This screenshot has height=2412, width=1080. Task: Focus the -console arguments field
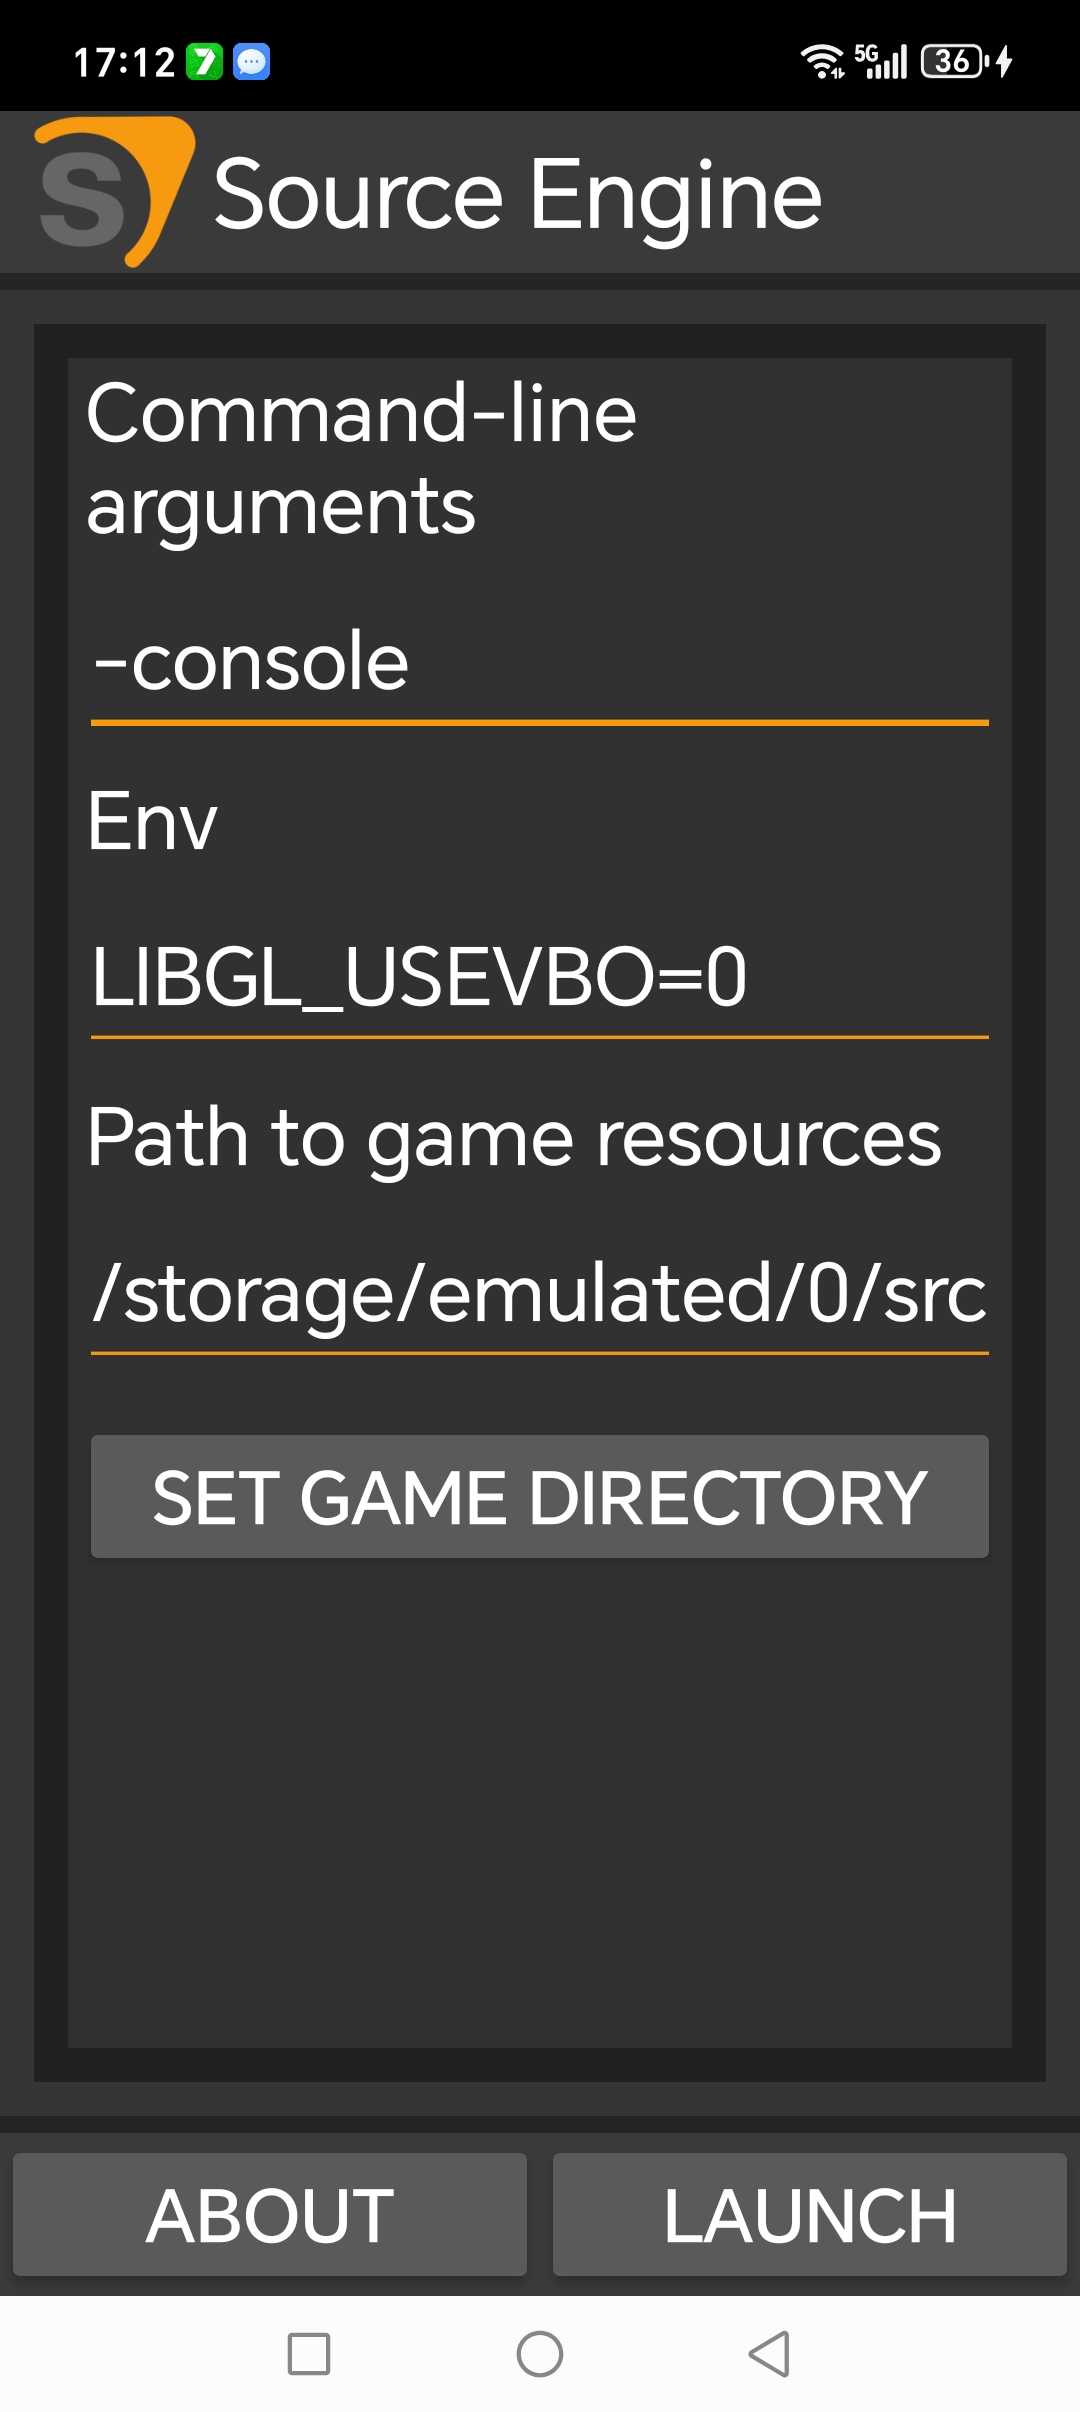click(x=539, y=663)
